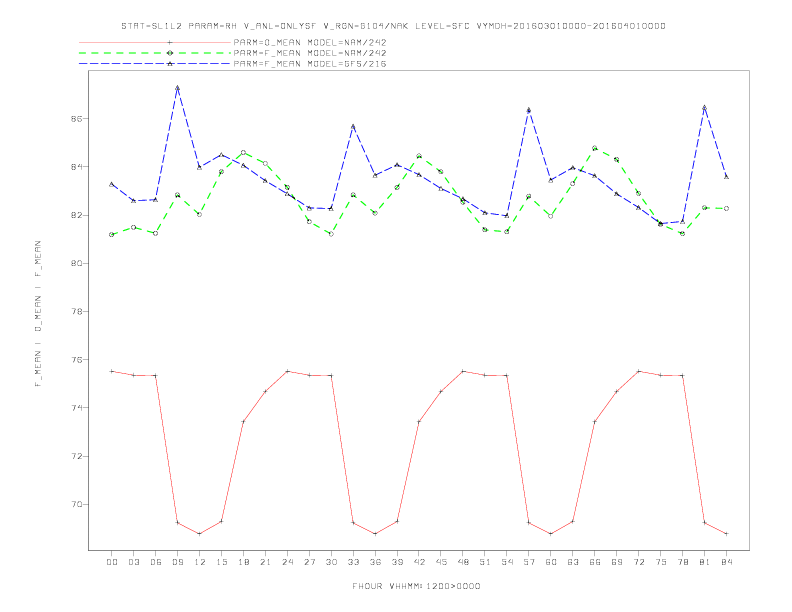Click the blue GFS peak marker at hour 81
The image size is (792, 612).
click(704, 108)
